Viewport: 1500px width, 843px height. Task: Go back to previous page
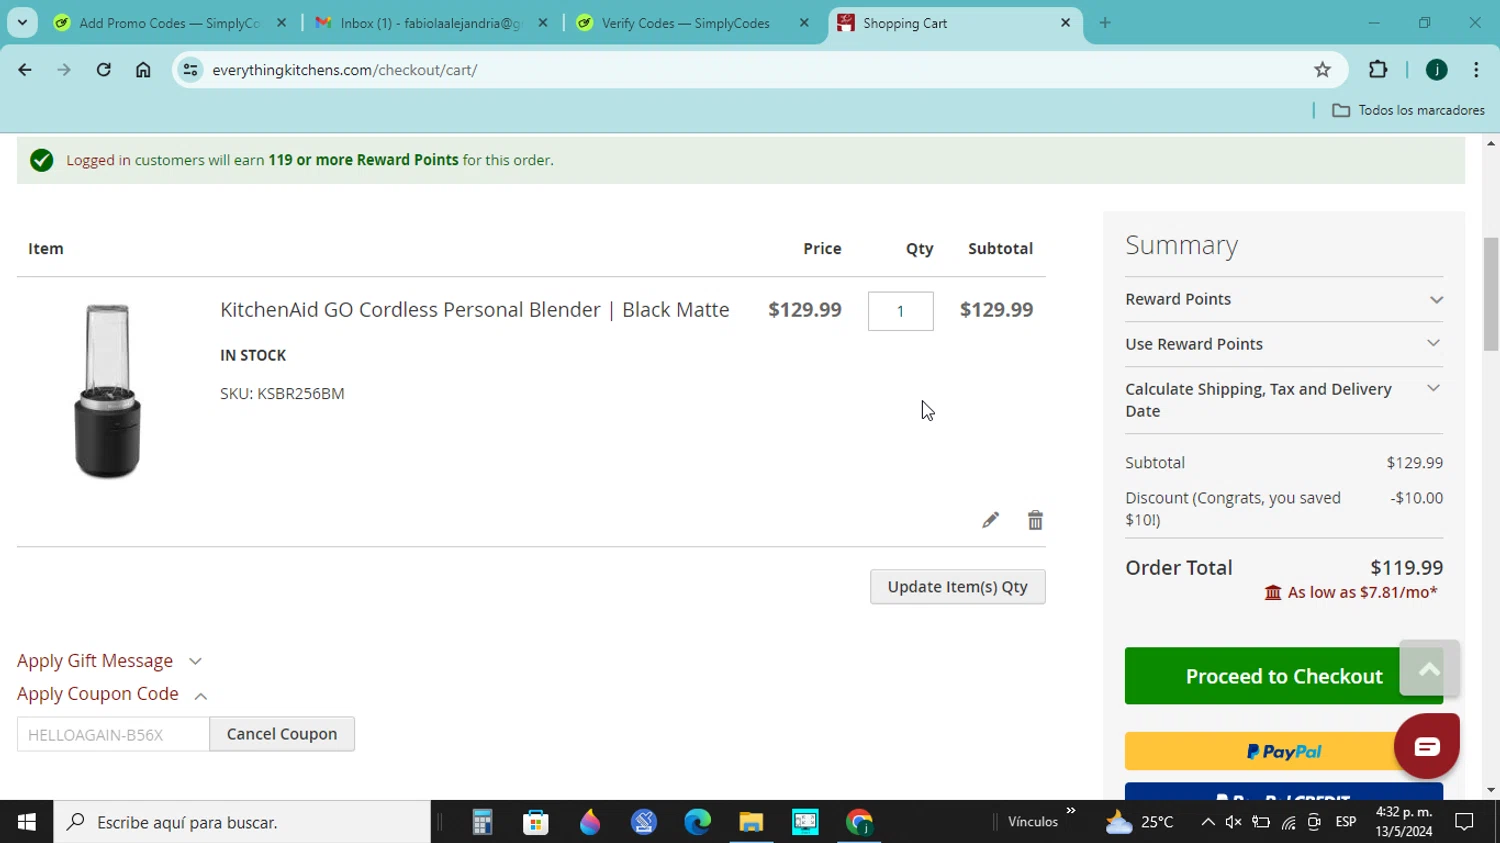[x=25, y=70]
